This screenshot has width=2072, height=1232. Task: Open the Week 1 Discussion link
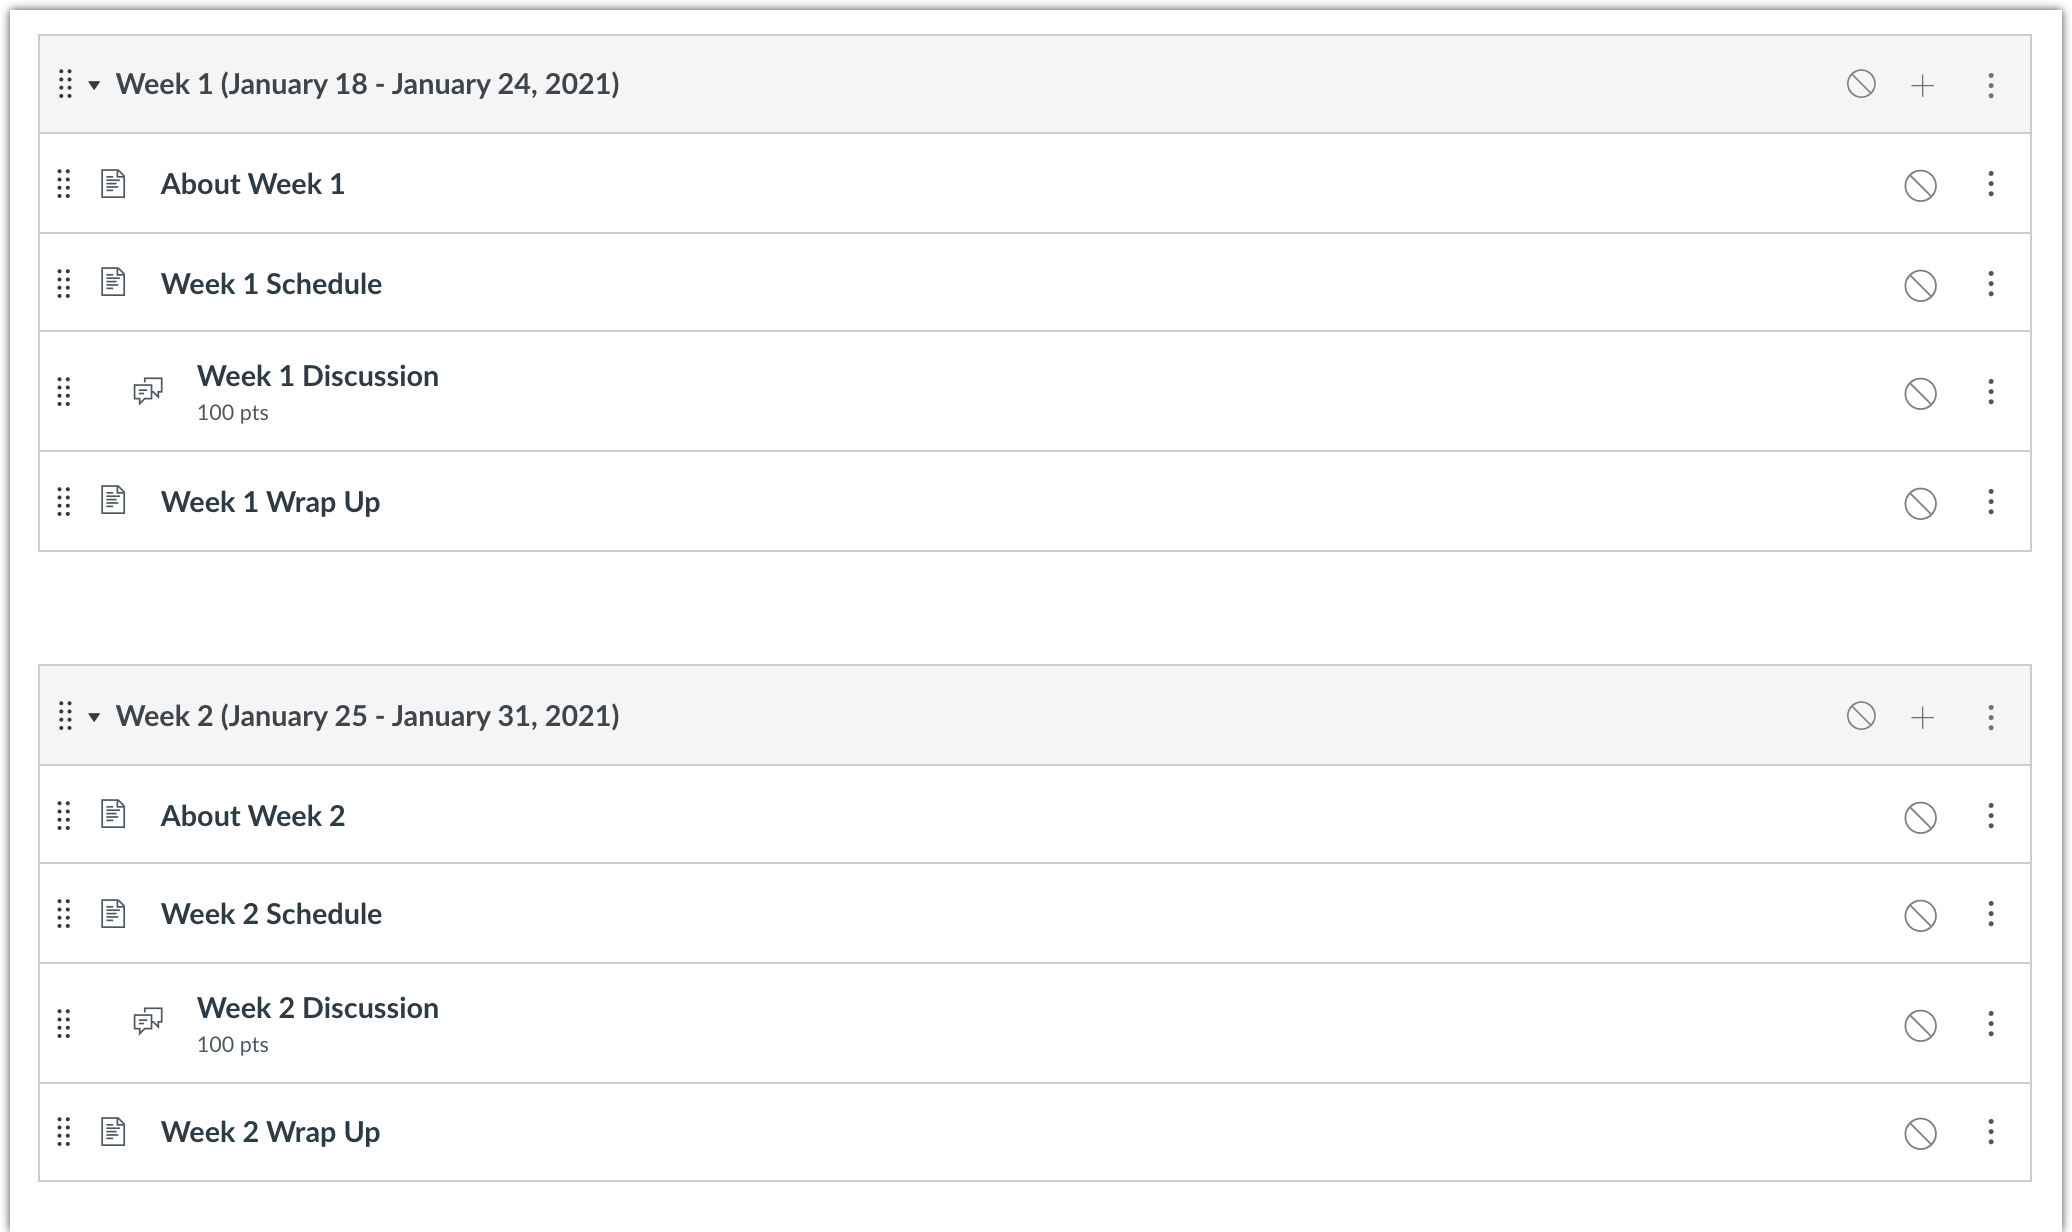point(317,376)
